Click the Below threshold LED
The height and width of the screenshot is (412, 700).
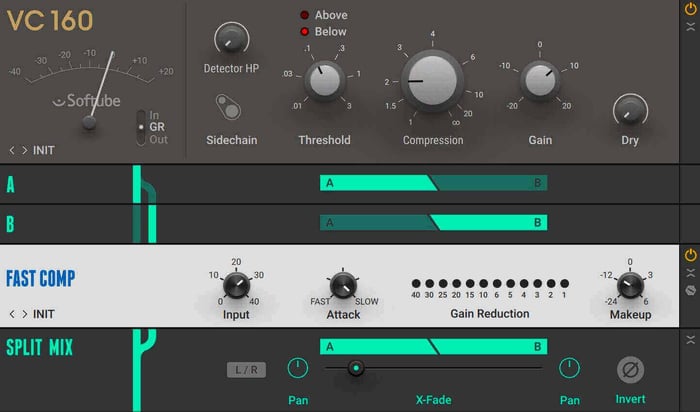pyautogui.click(x=304, y=32)
